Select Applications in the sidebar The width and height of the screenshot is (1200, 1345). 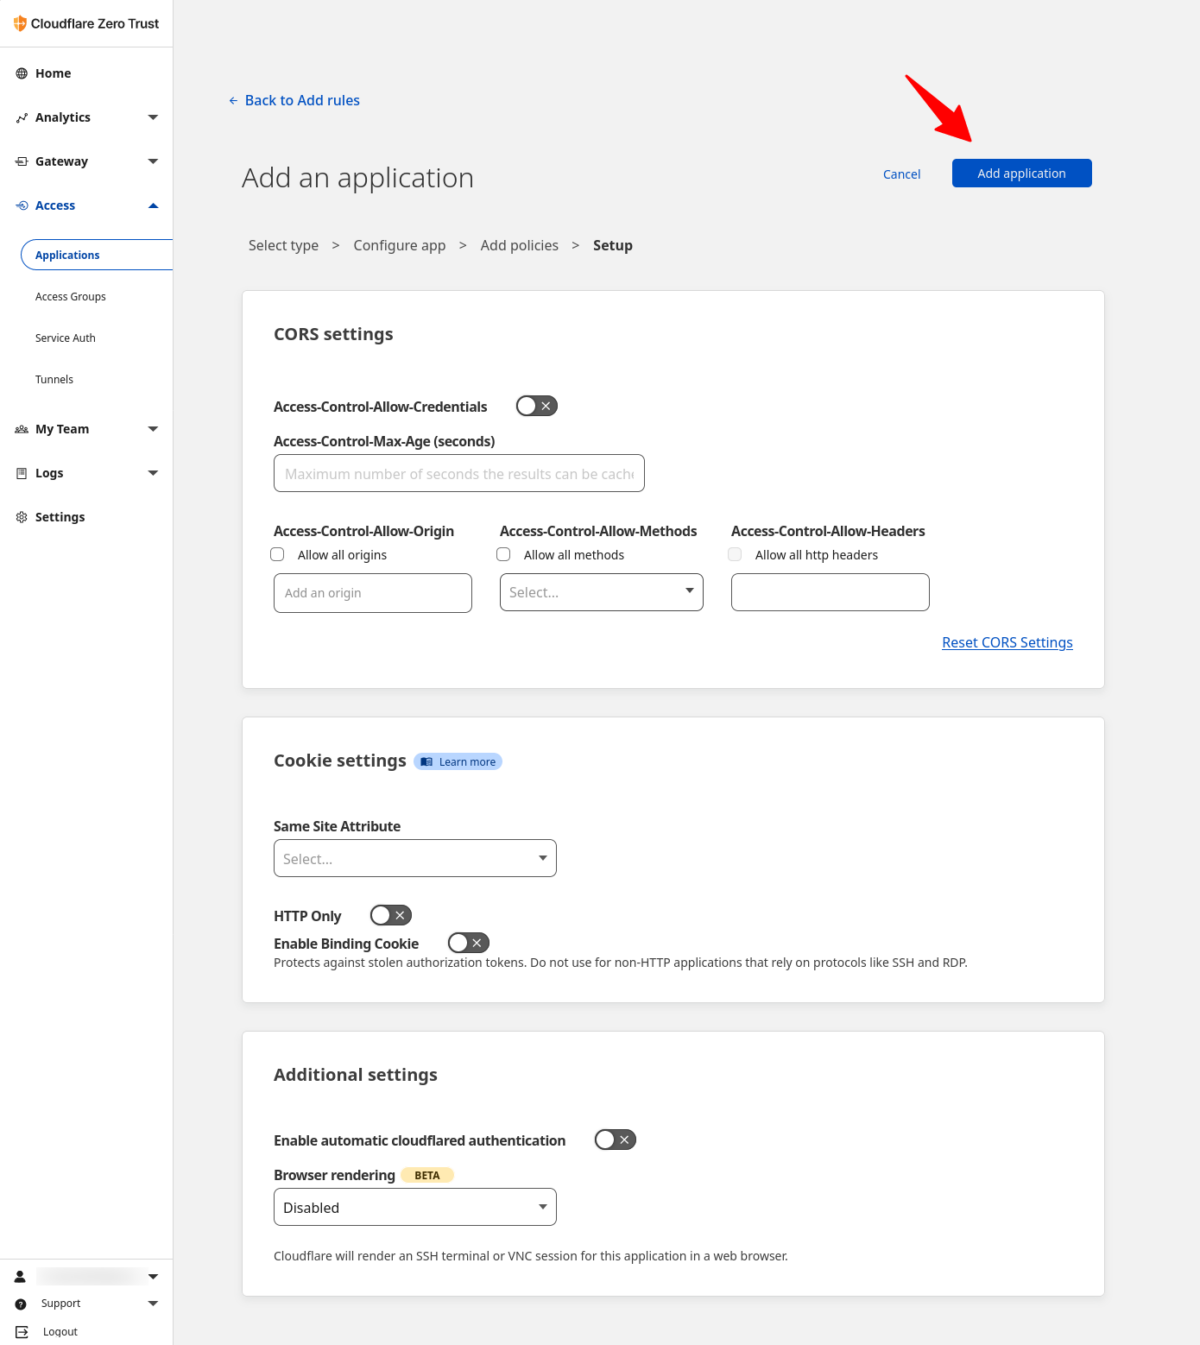coord(66,254)
